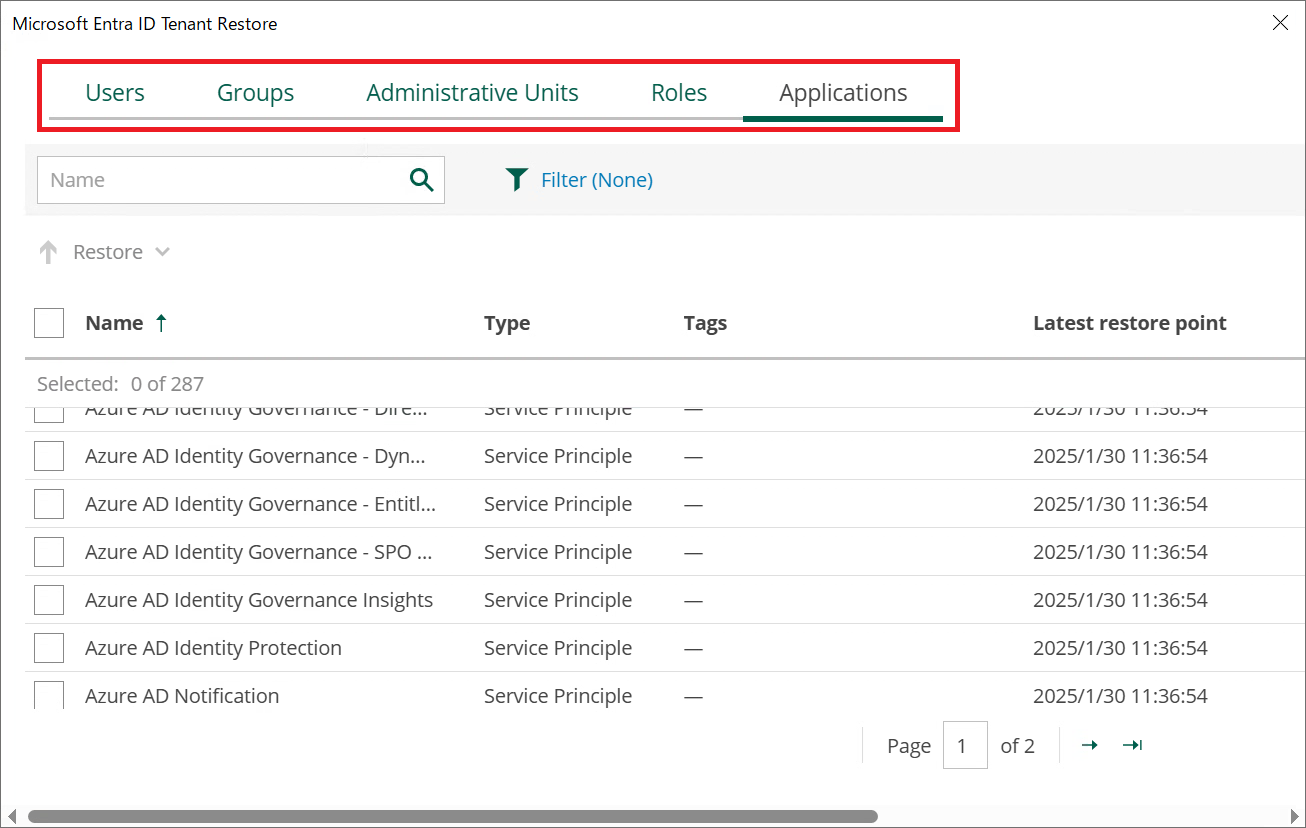
Task: Click the Selected: 0 of 287 text
Action: pos(120,384)
